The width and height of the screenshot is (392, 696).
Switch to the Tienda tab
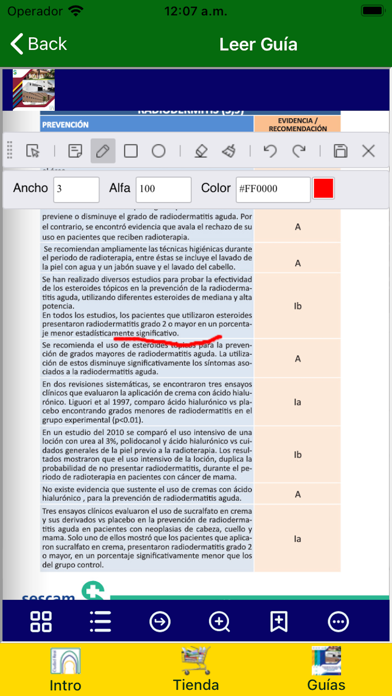pos(196,669)
